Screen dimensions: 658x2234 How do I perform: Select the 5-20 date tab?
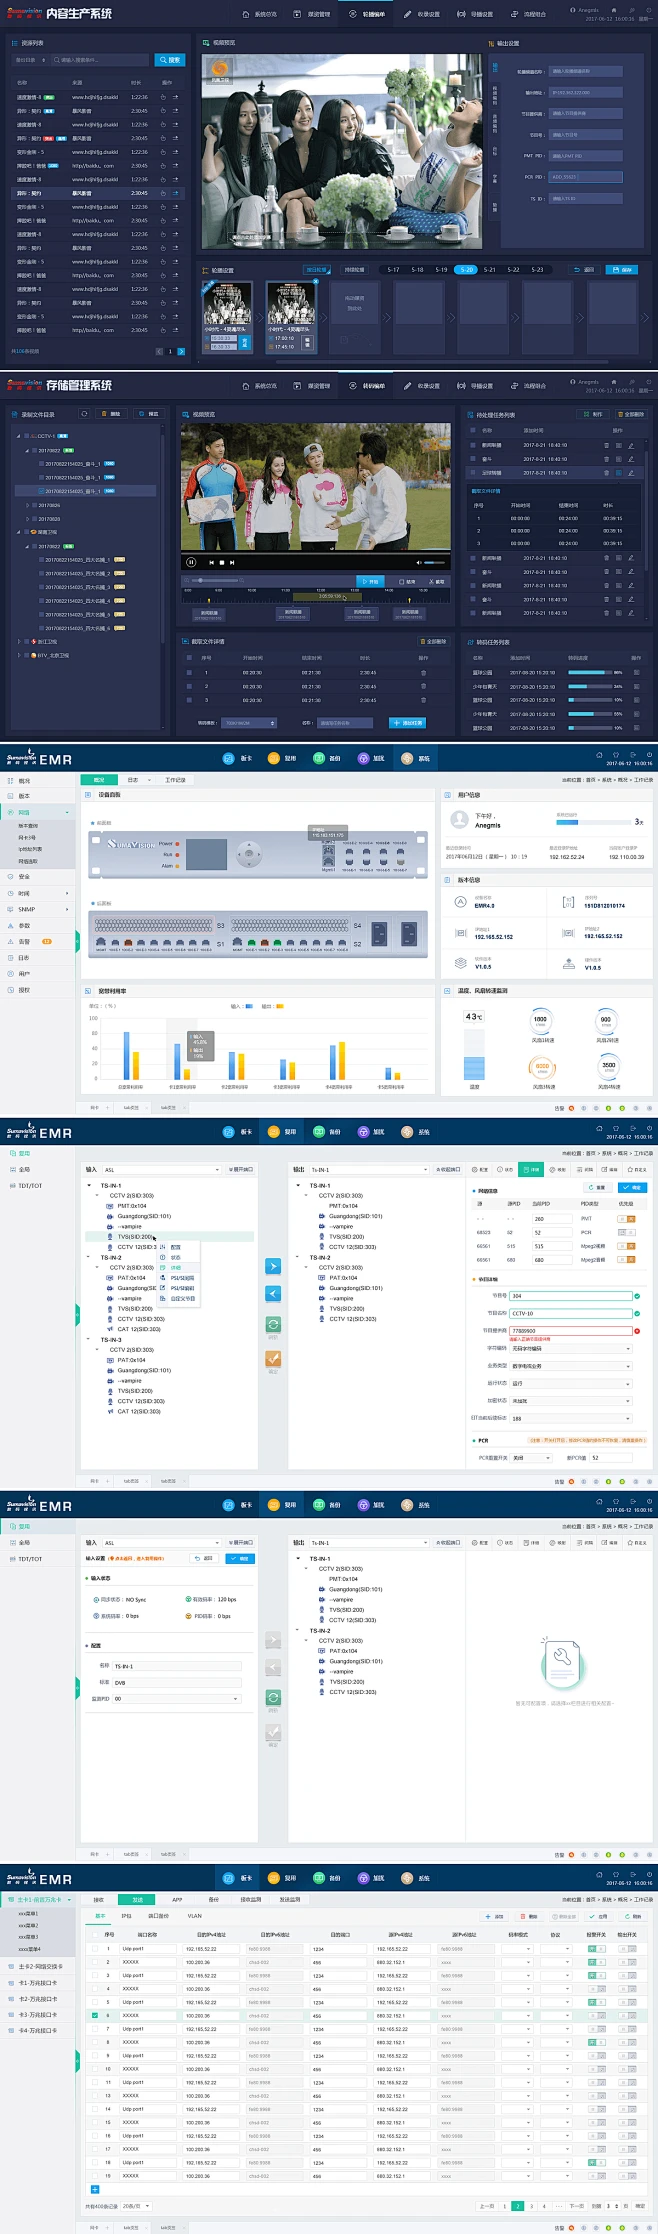pos(466,269)
